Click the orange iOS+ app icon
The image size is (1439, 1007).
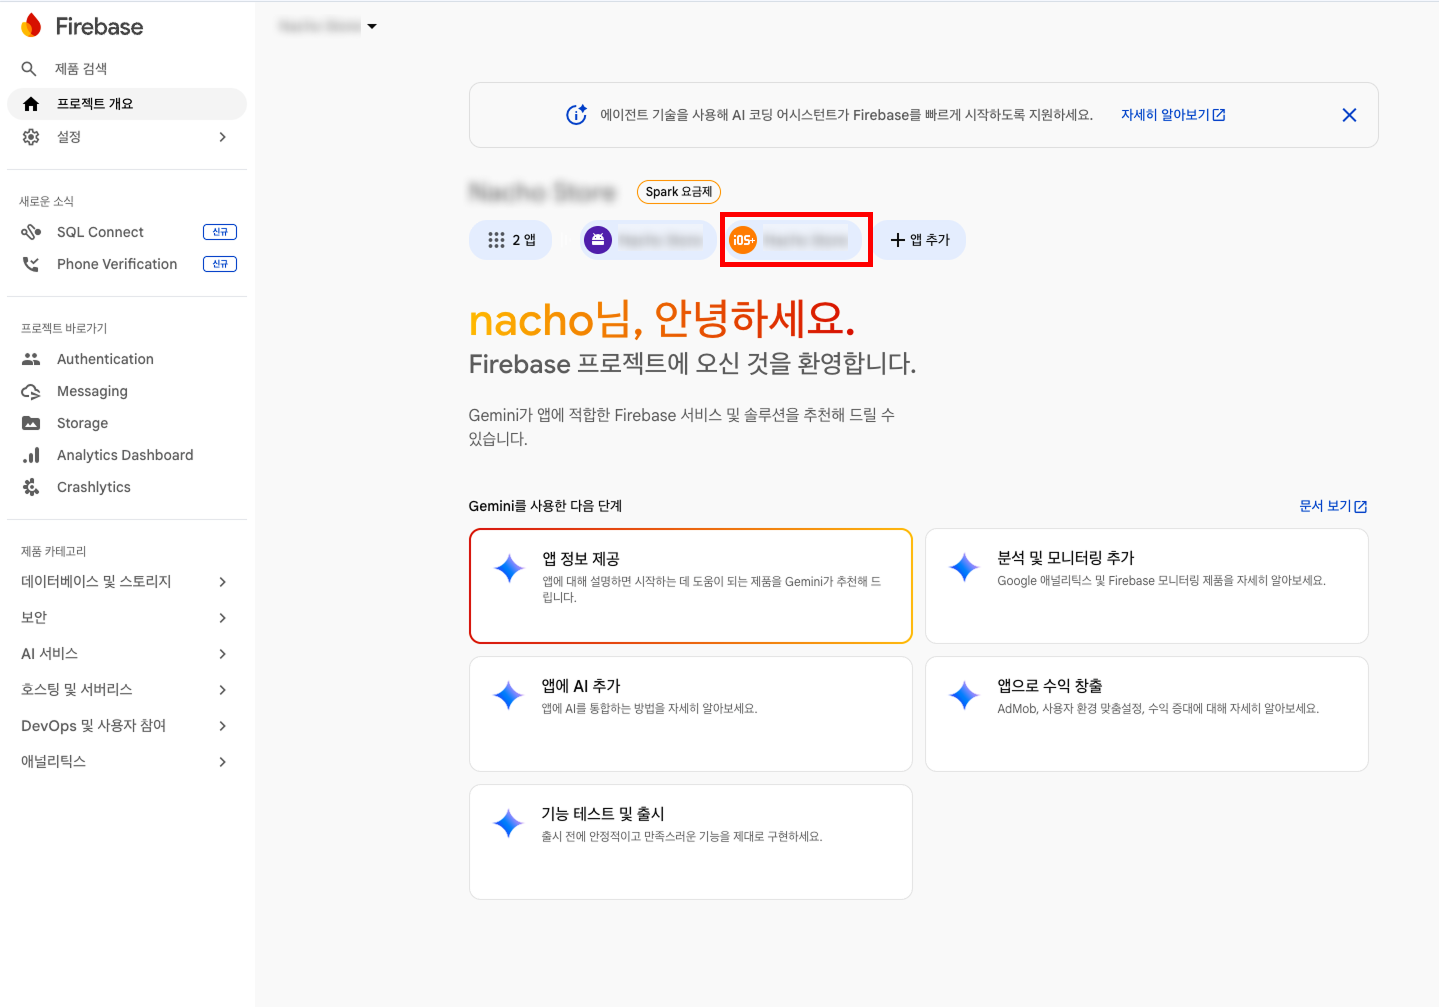pos(743,240)
